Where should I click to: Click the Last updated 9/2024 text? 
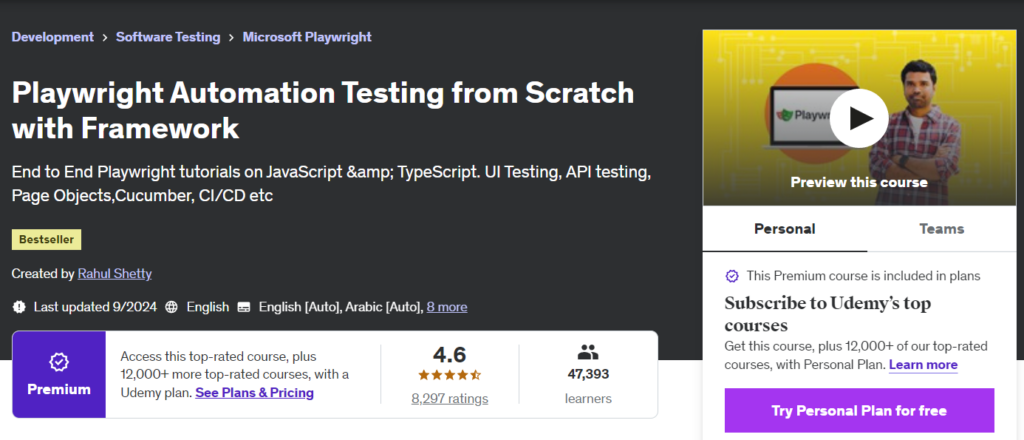[95, 307]
